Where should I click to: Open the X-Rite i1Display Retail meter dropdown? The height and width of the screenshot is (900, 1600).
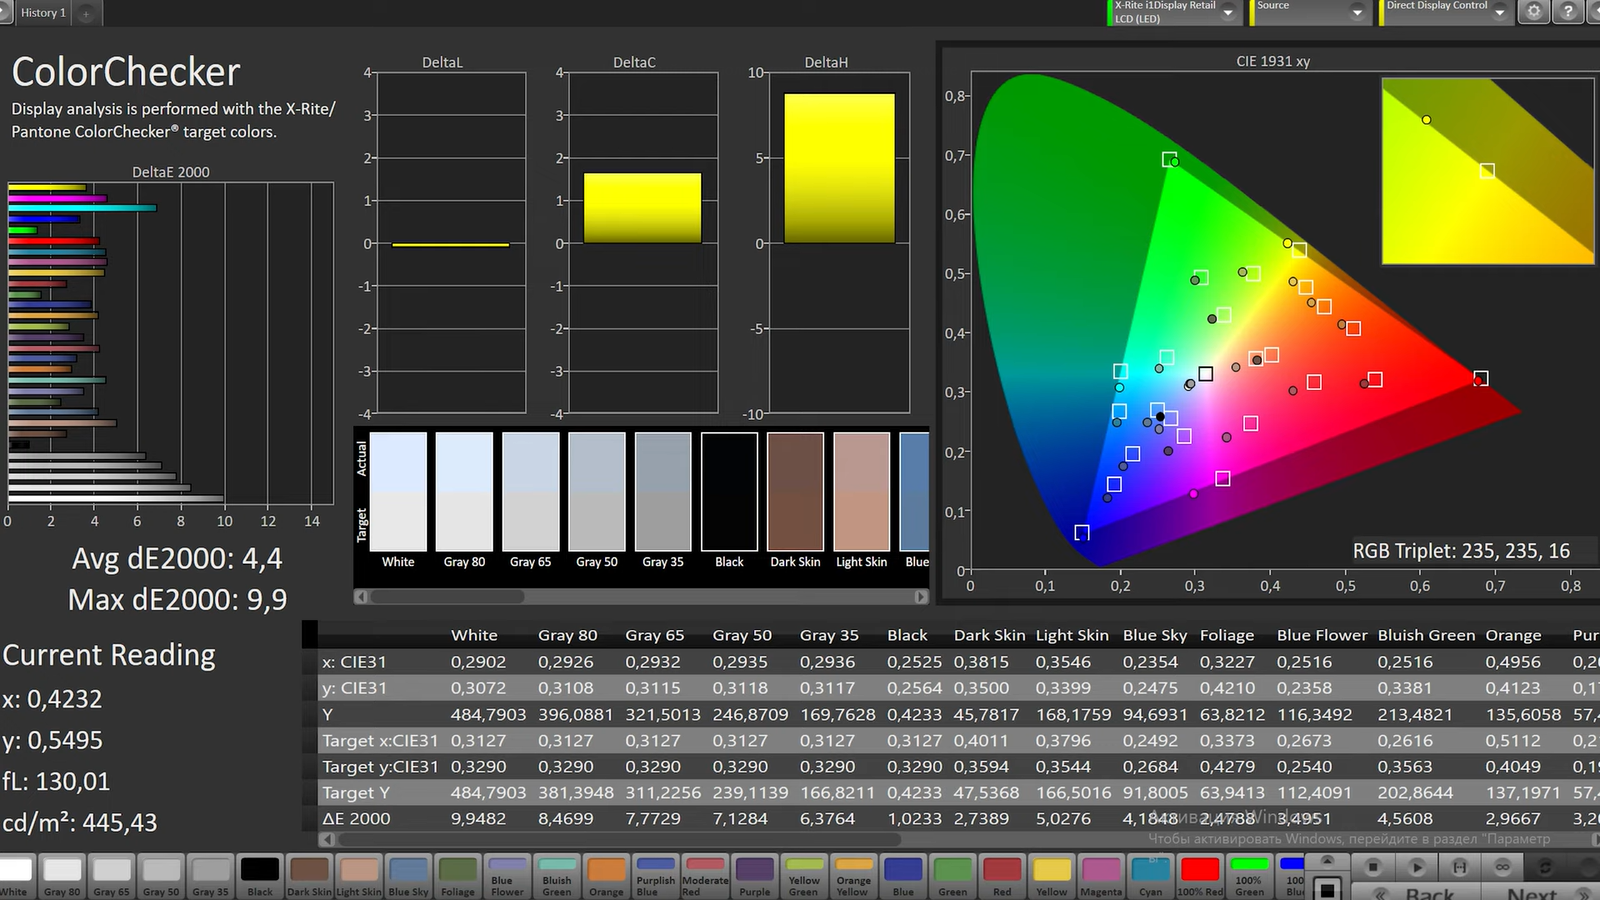tap(1229, 13)
